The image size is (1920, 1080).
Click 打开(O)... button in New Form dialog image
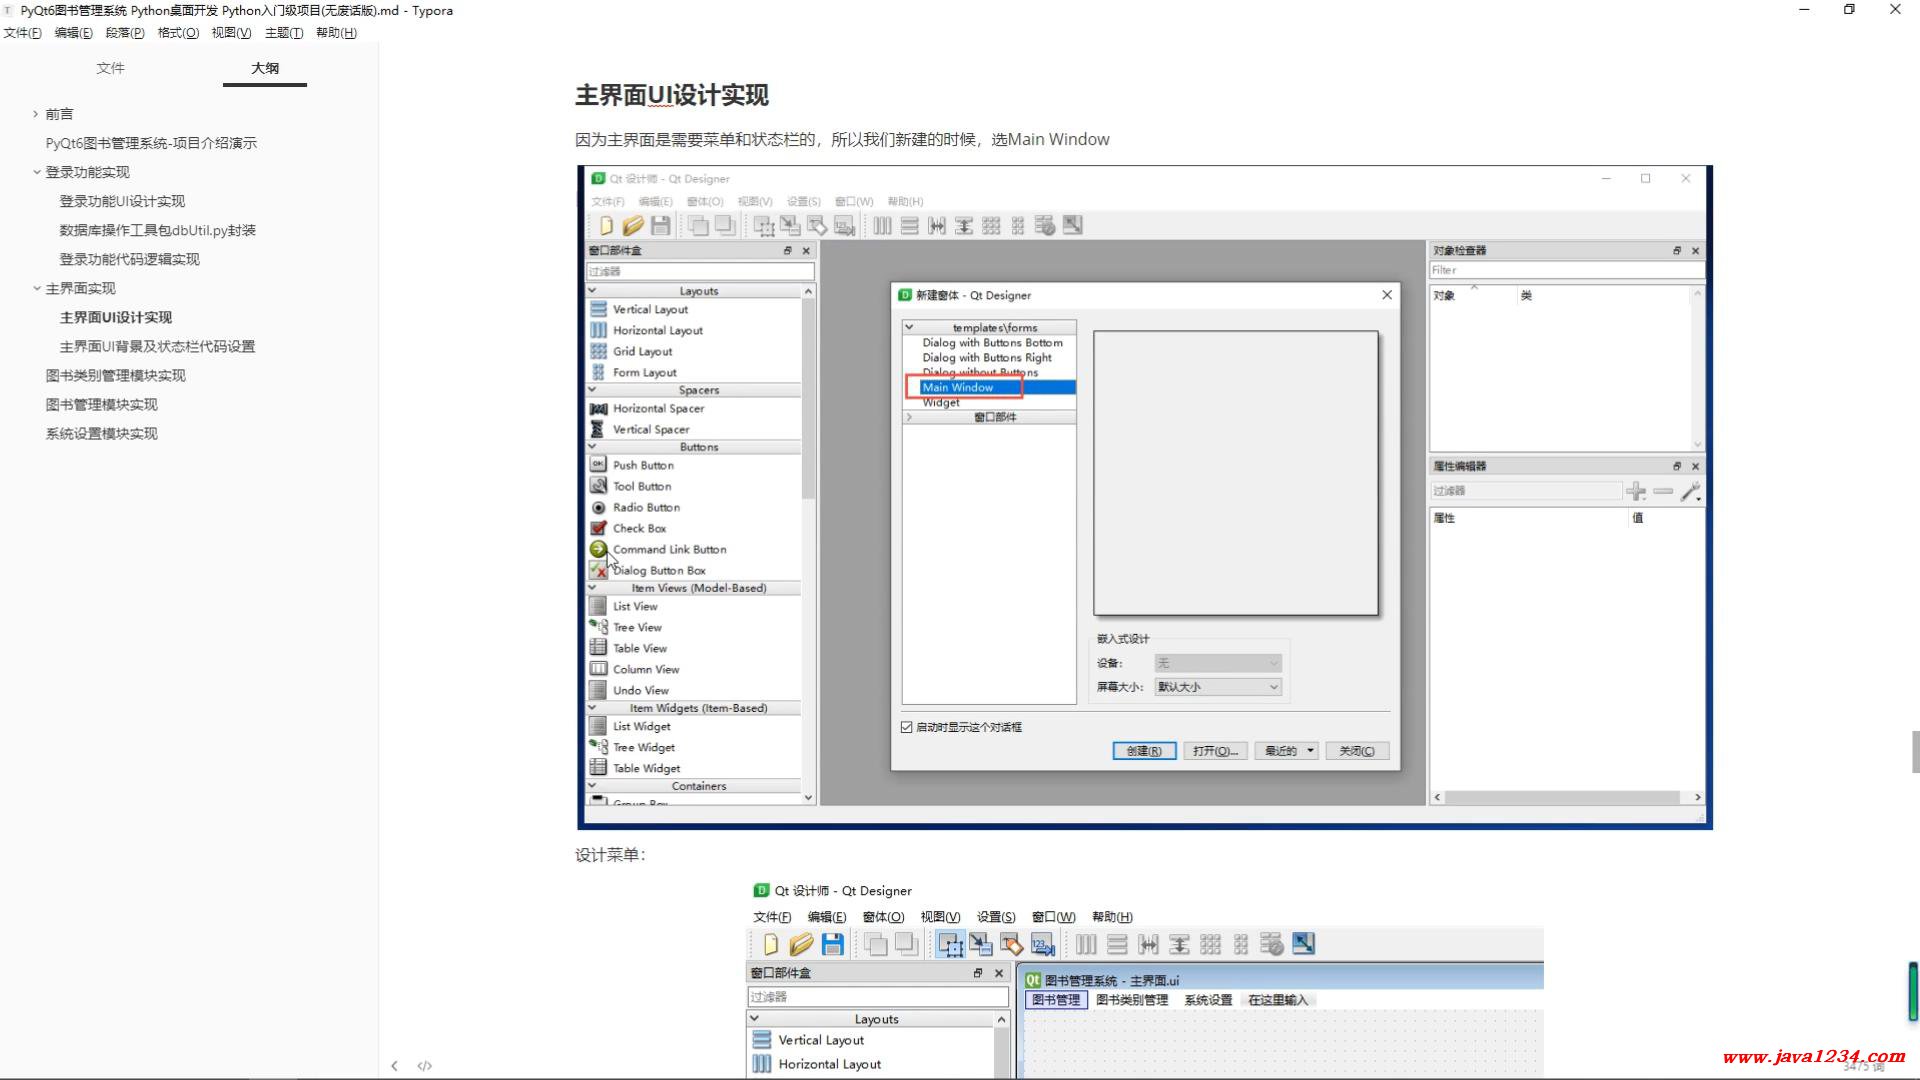[x=1215, y=751]
